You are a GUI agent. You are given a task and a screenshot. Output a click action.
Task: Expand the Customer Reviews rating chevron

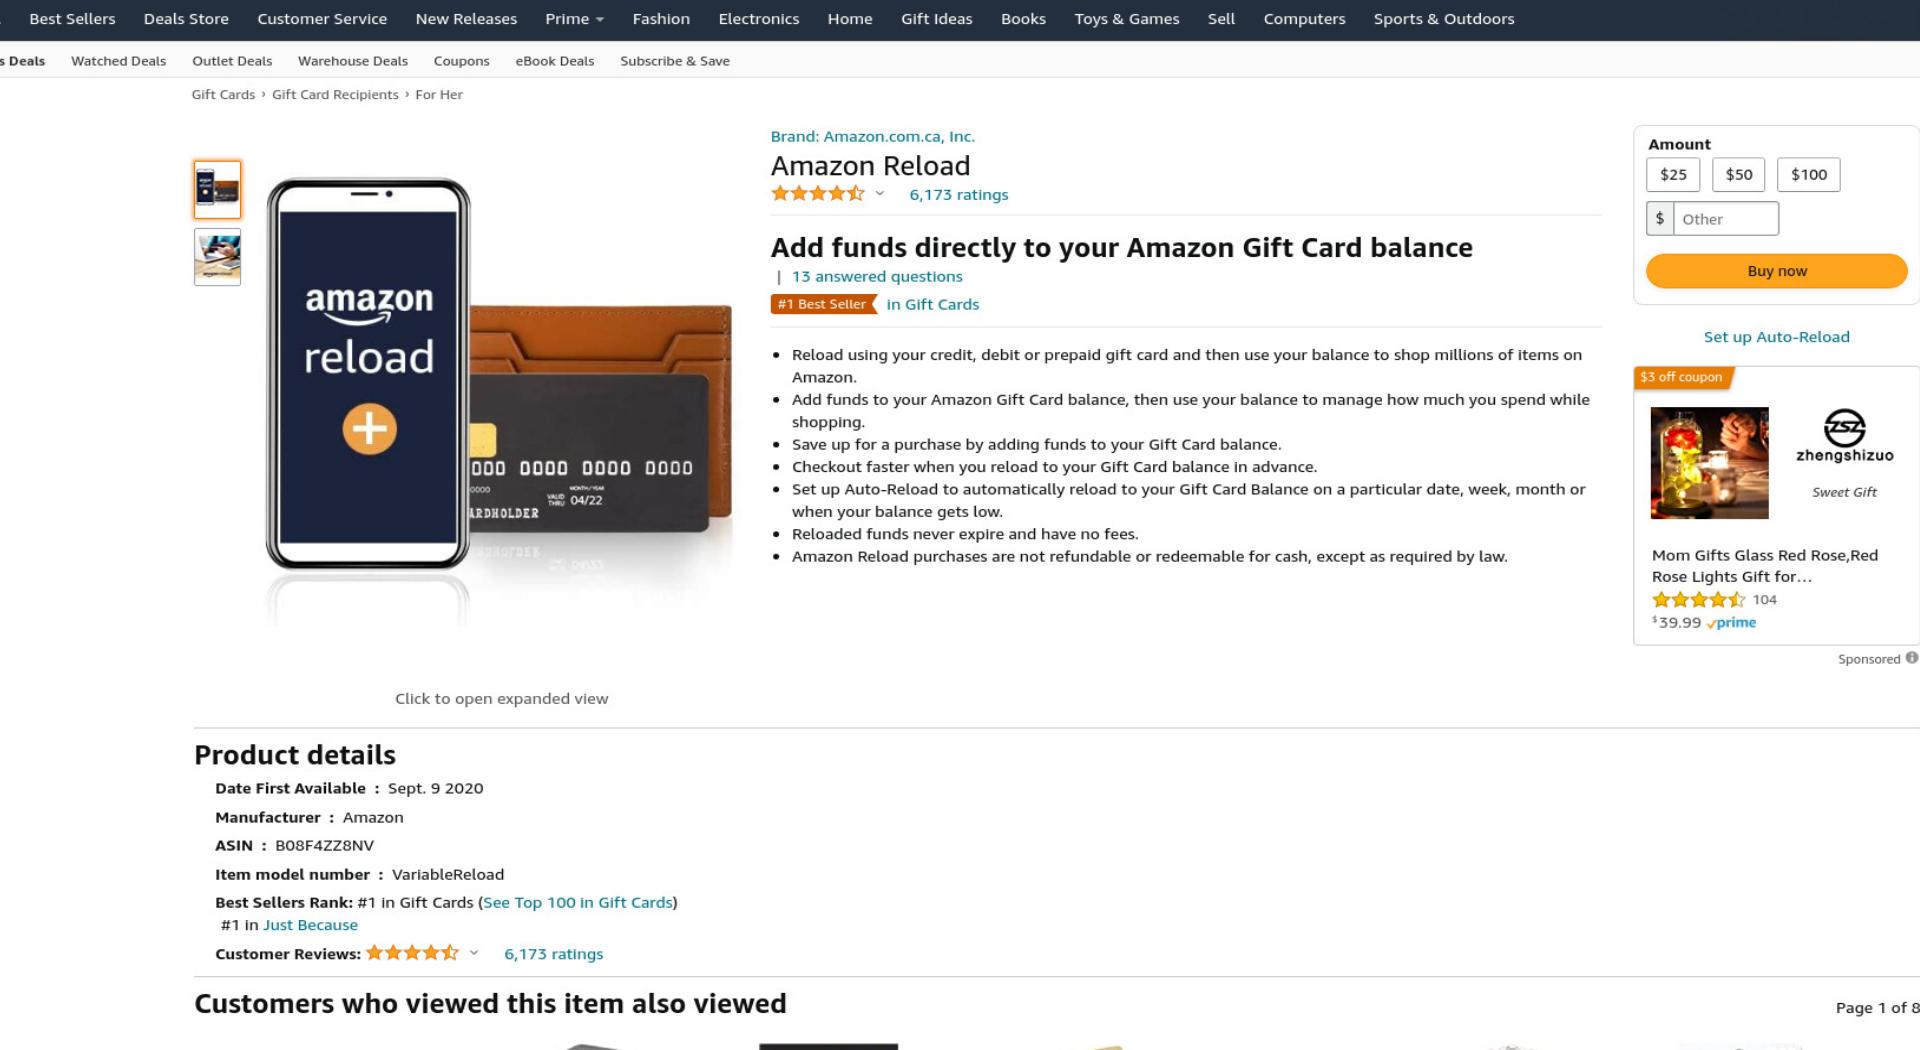tap(474, 953)
